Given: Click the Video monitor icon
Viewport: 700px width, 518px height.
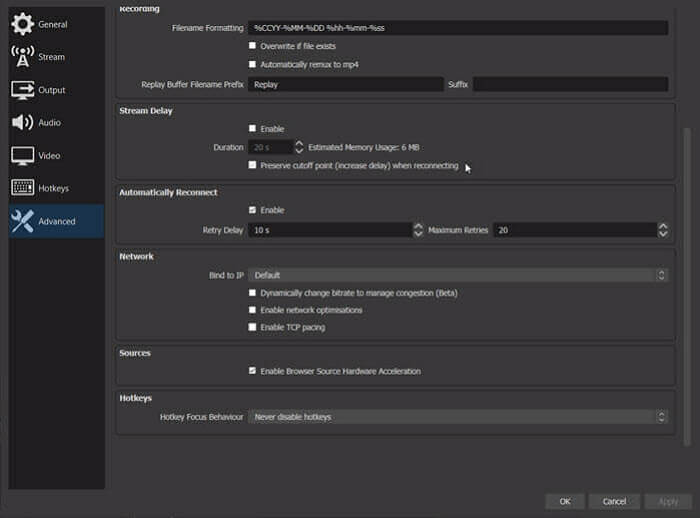Looking at the screenshot, I should (x=22, y=155).
